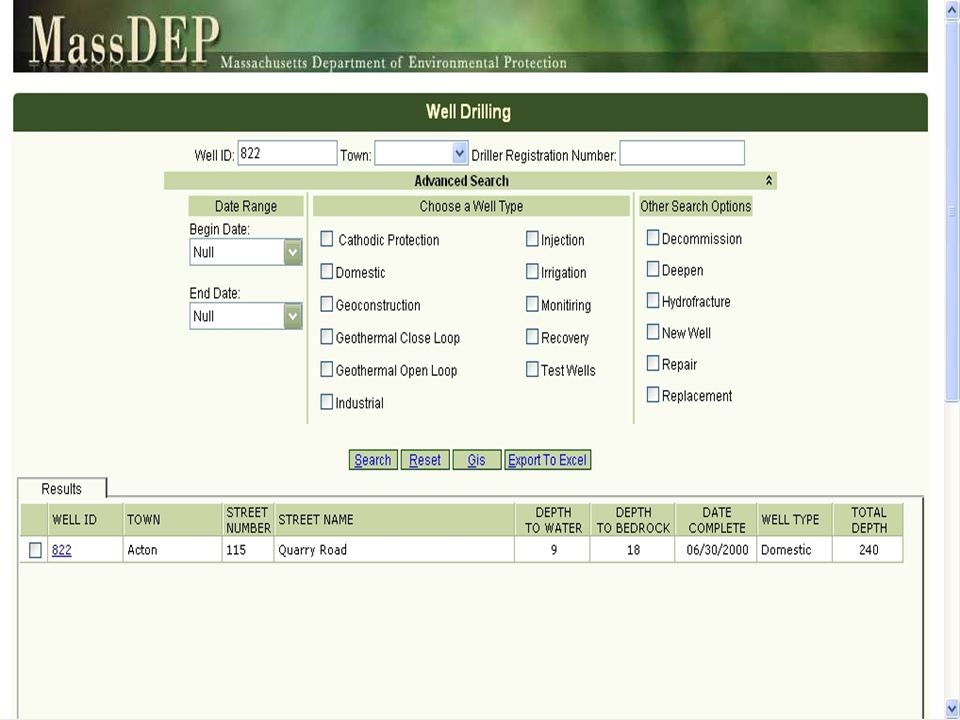960x720 pixels.
Task: Select the row checkbox for well 822
Action: pos(36,550)
